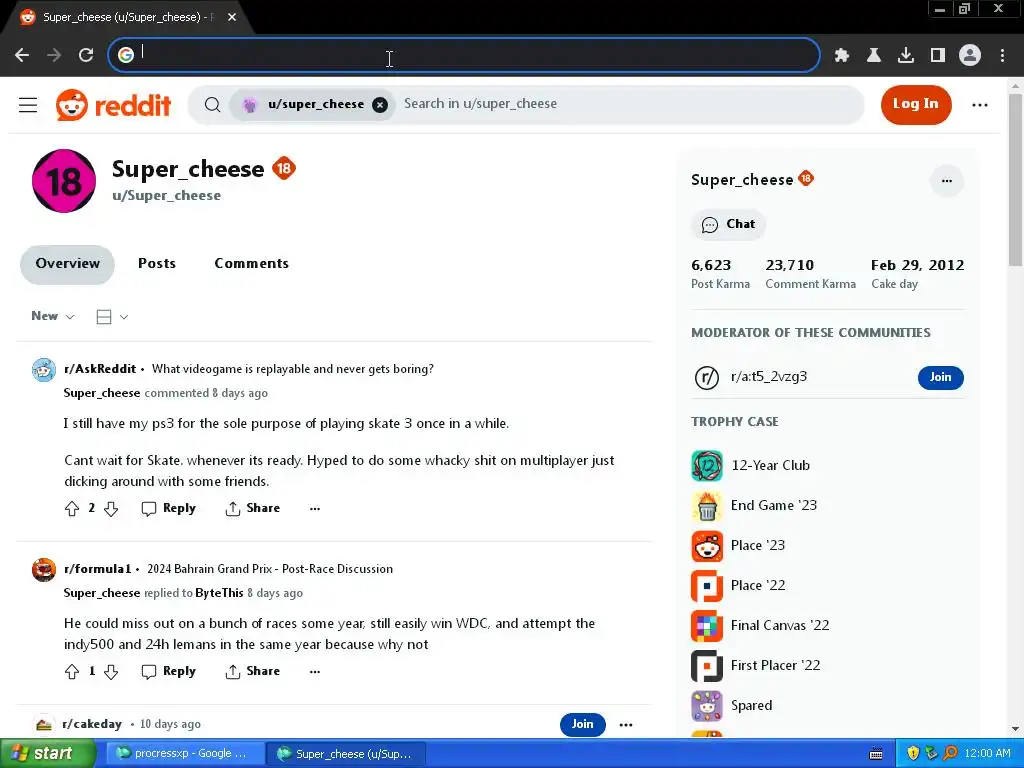Open Reddit header three-dot options
1024x768 pixels.
[980, 104]
